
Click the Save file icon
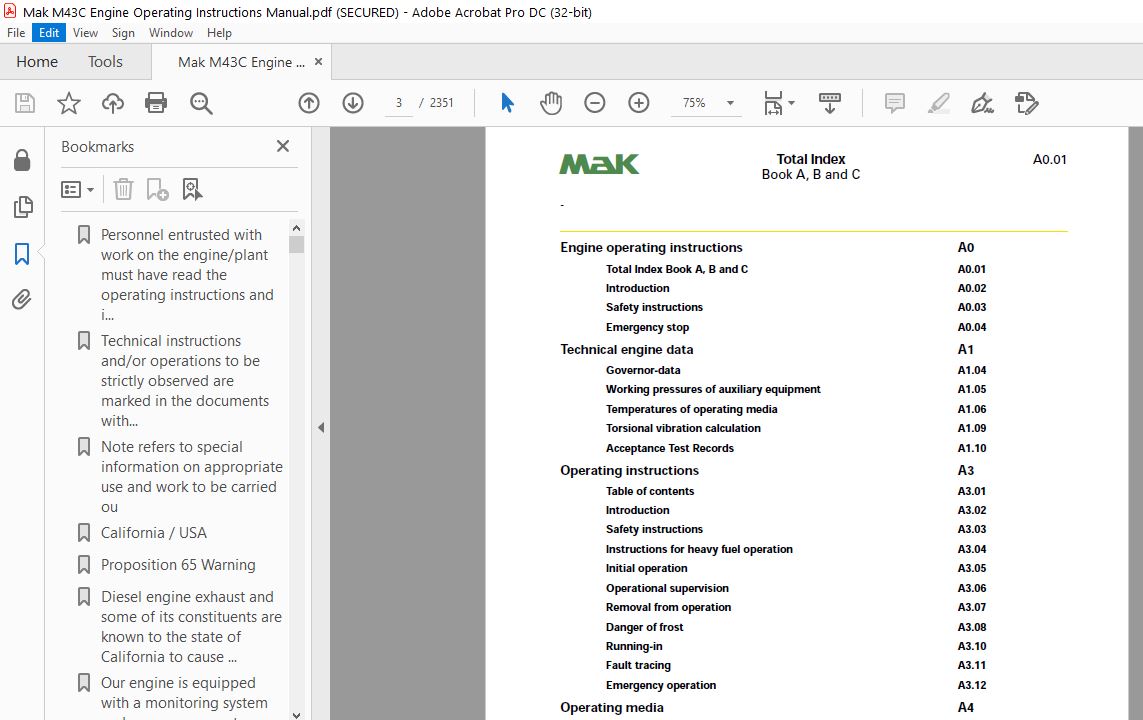pyautogui.click(x=25, y=103)
